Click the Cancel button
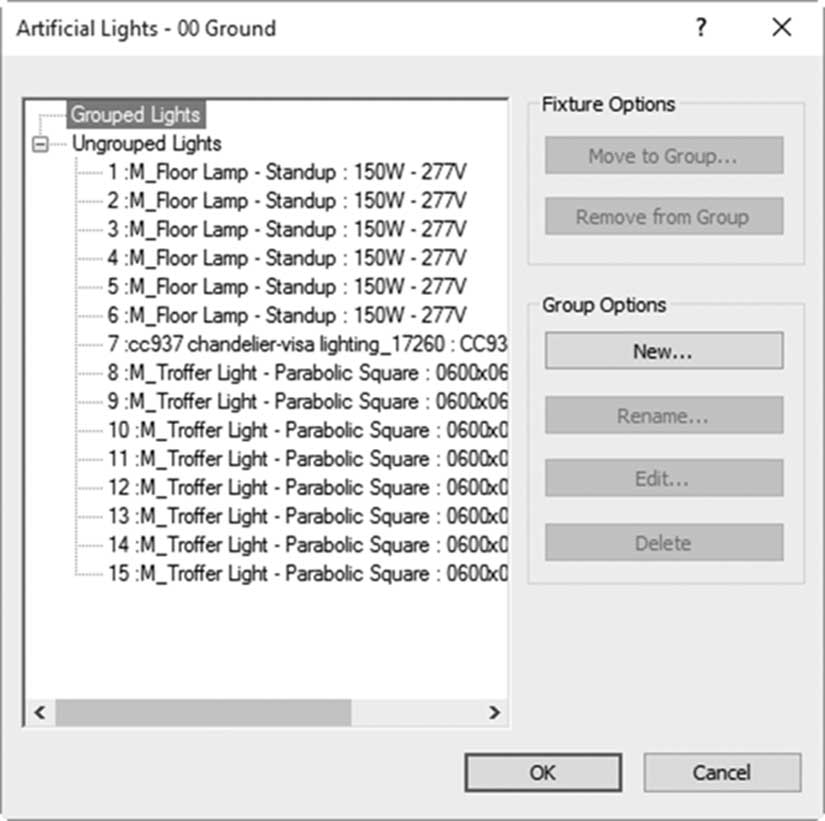The height and width of the screenshot is (821, 825). coord(722,773)
